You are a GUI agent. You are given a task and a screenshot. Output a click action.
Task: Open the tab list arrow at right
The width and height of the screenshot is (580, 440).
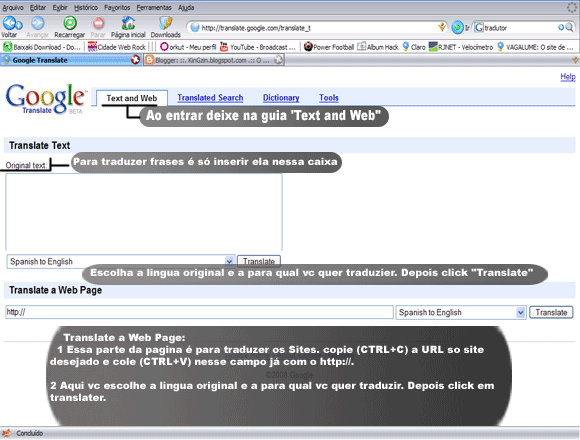tap(575, 60)
